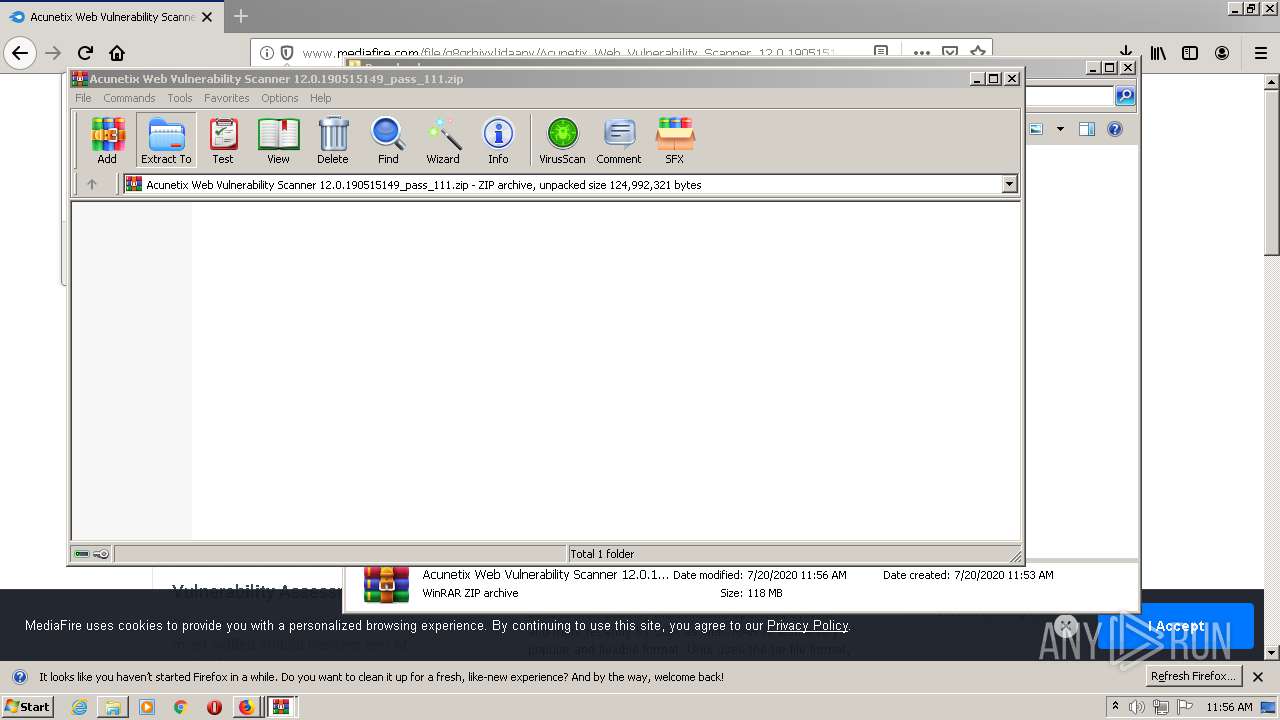This screenshot has width=1280, height=720.
Task: Reload the Firefox page
Action: click(x=85, y=53)
